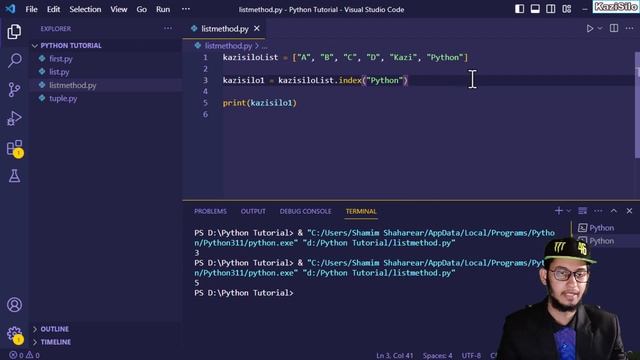Open the File menu
640x360 pixels.
point(31,9)
